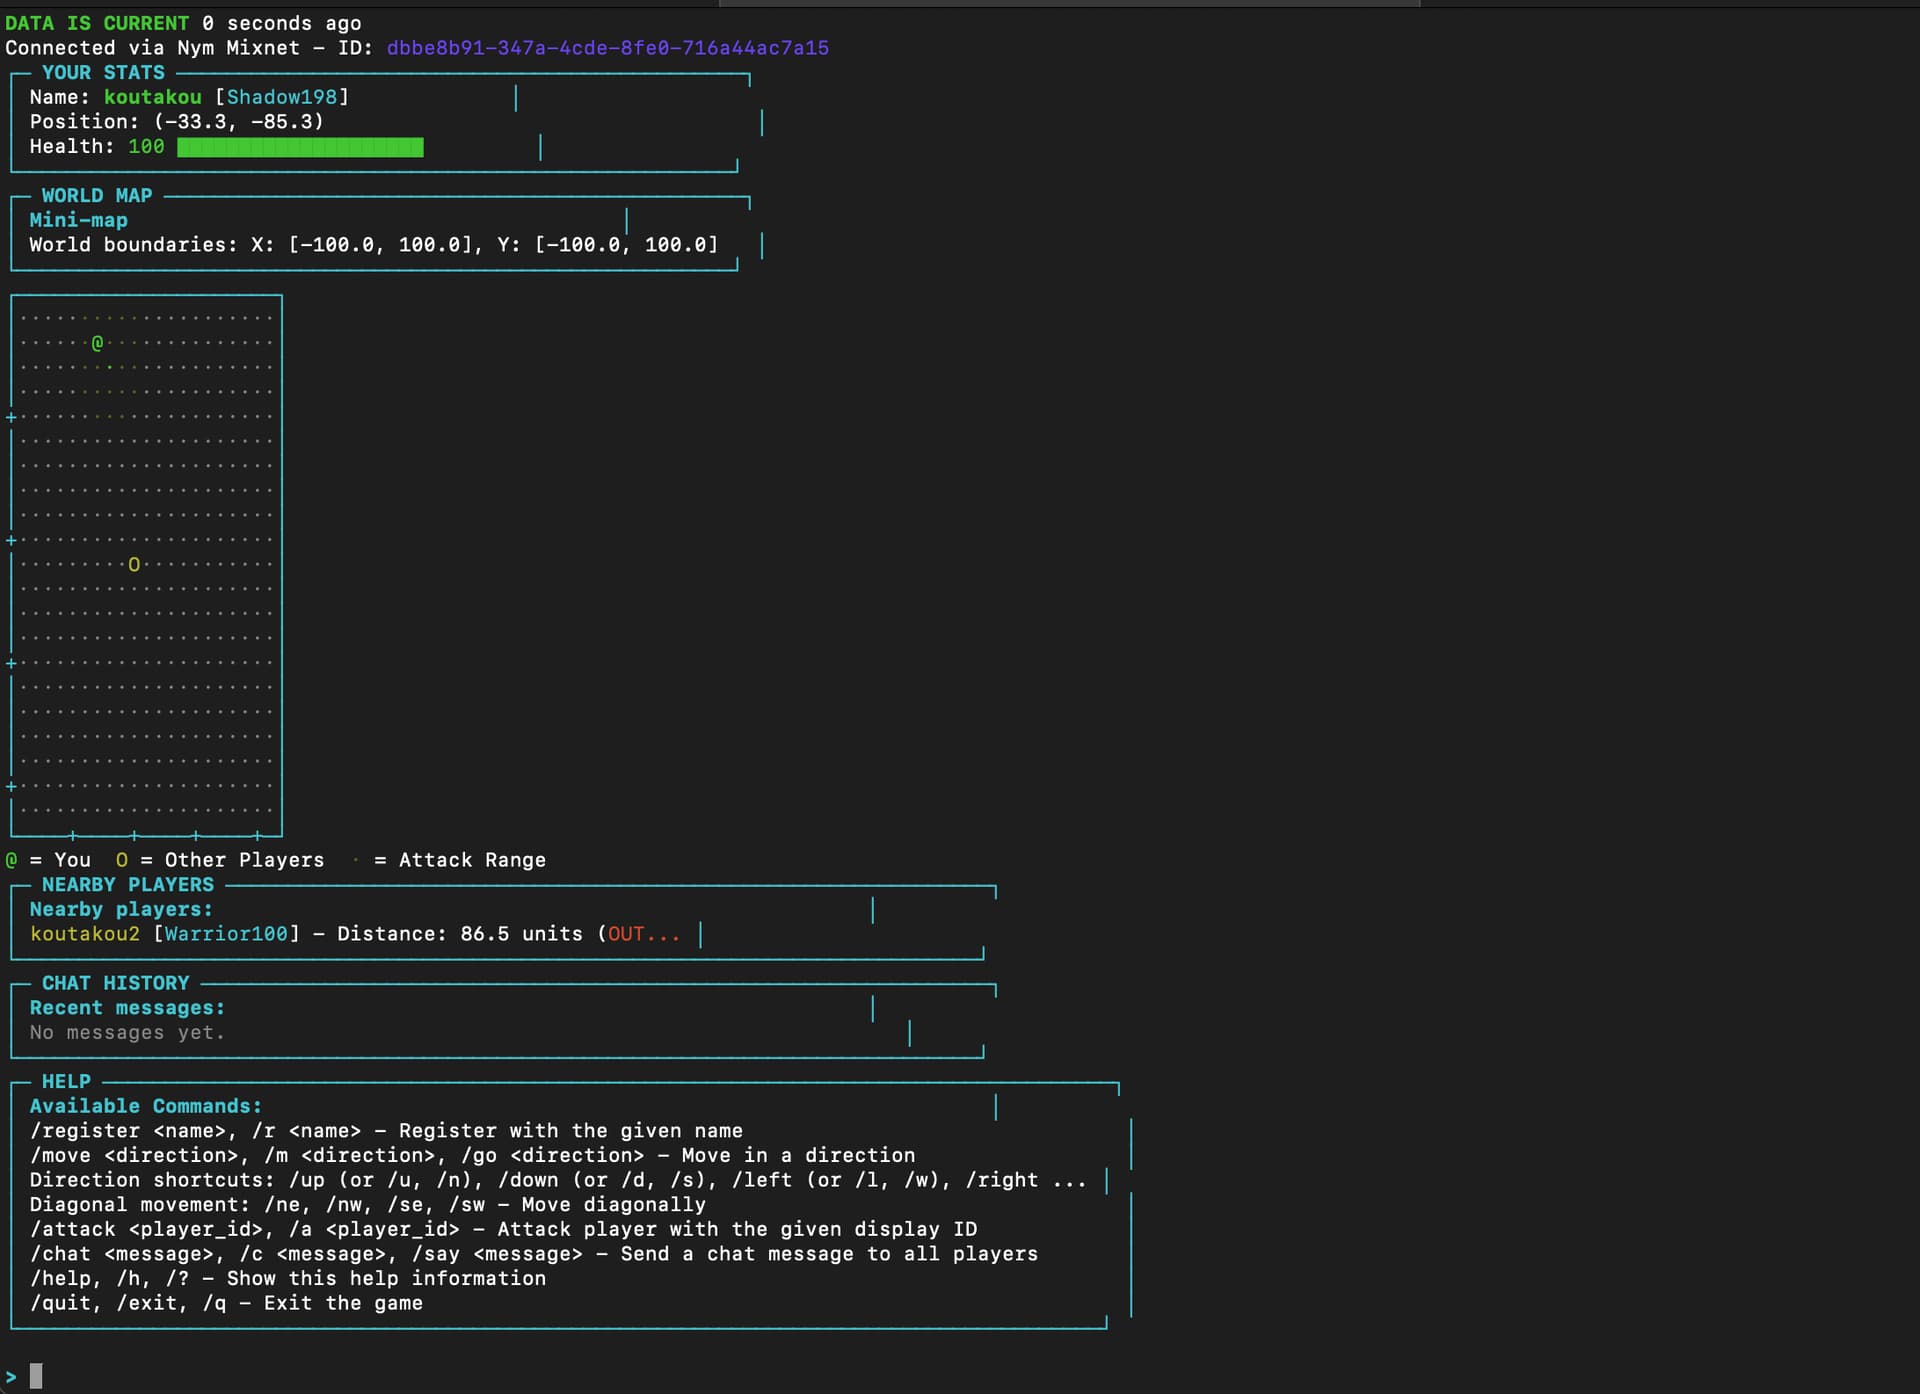Click nearby player name 'koutakou2'
Viewport: 1920px width, 1394px height.
pos(85,934)
